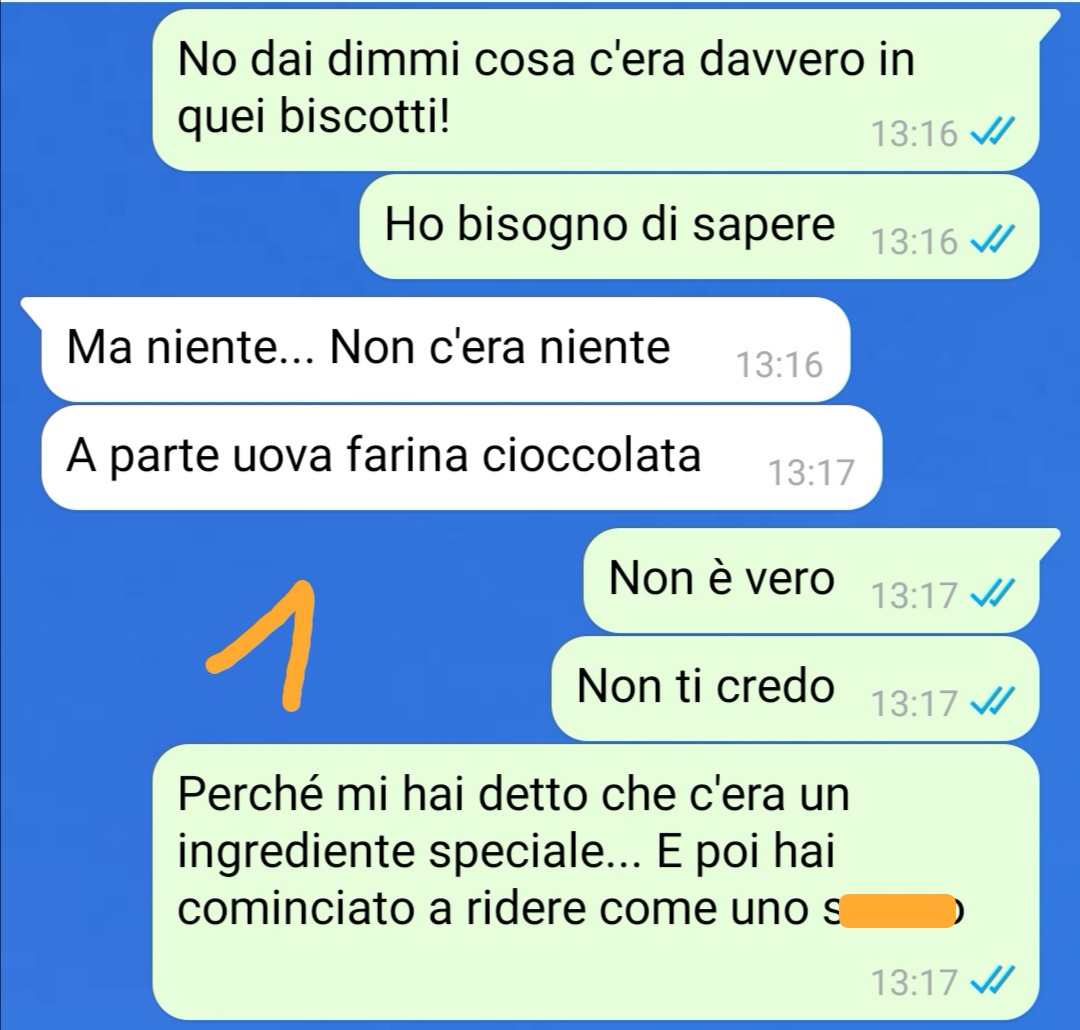Click blue ticks next to "Non ti credo"

click(x=993, y=702)
